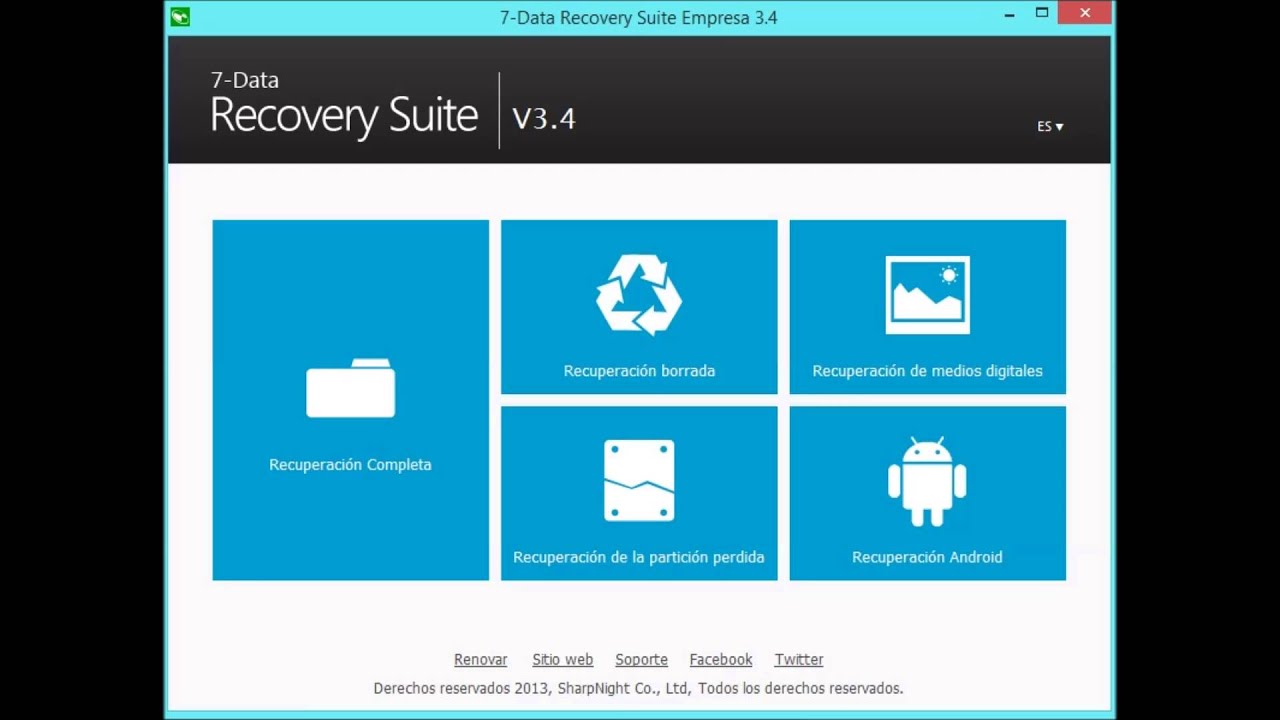Click the green app icon in title bar
The height and width of the screenshot is (720, 1280).
(x=180, y=17)
